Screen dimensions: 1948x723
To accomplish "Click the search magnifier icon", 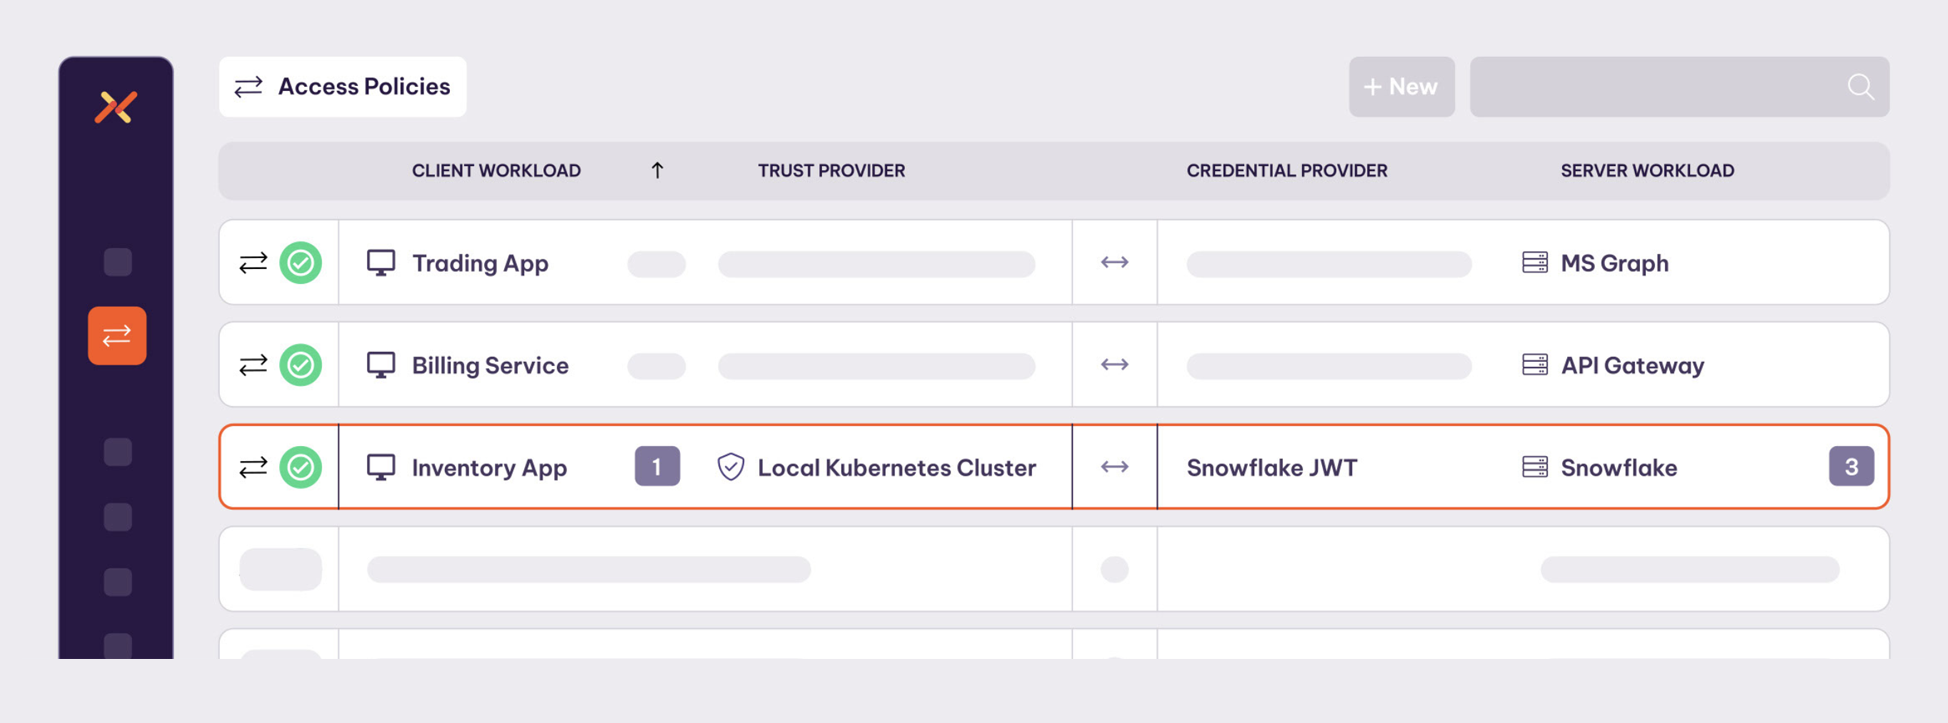I will (x=1860, y=87).
